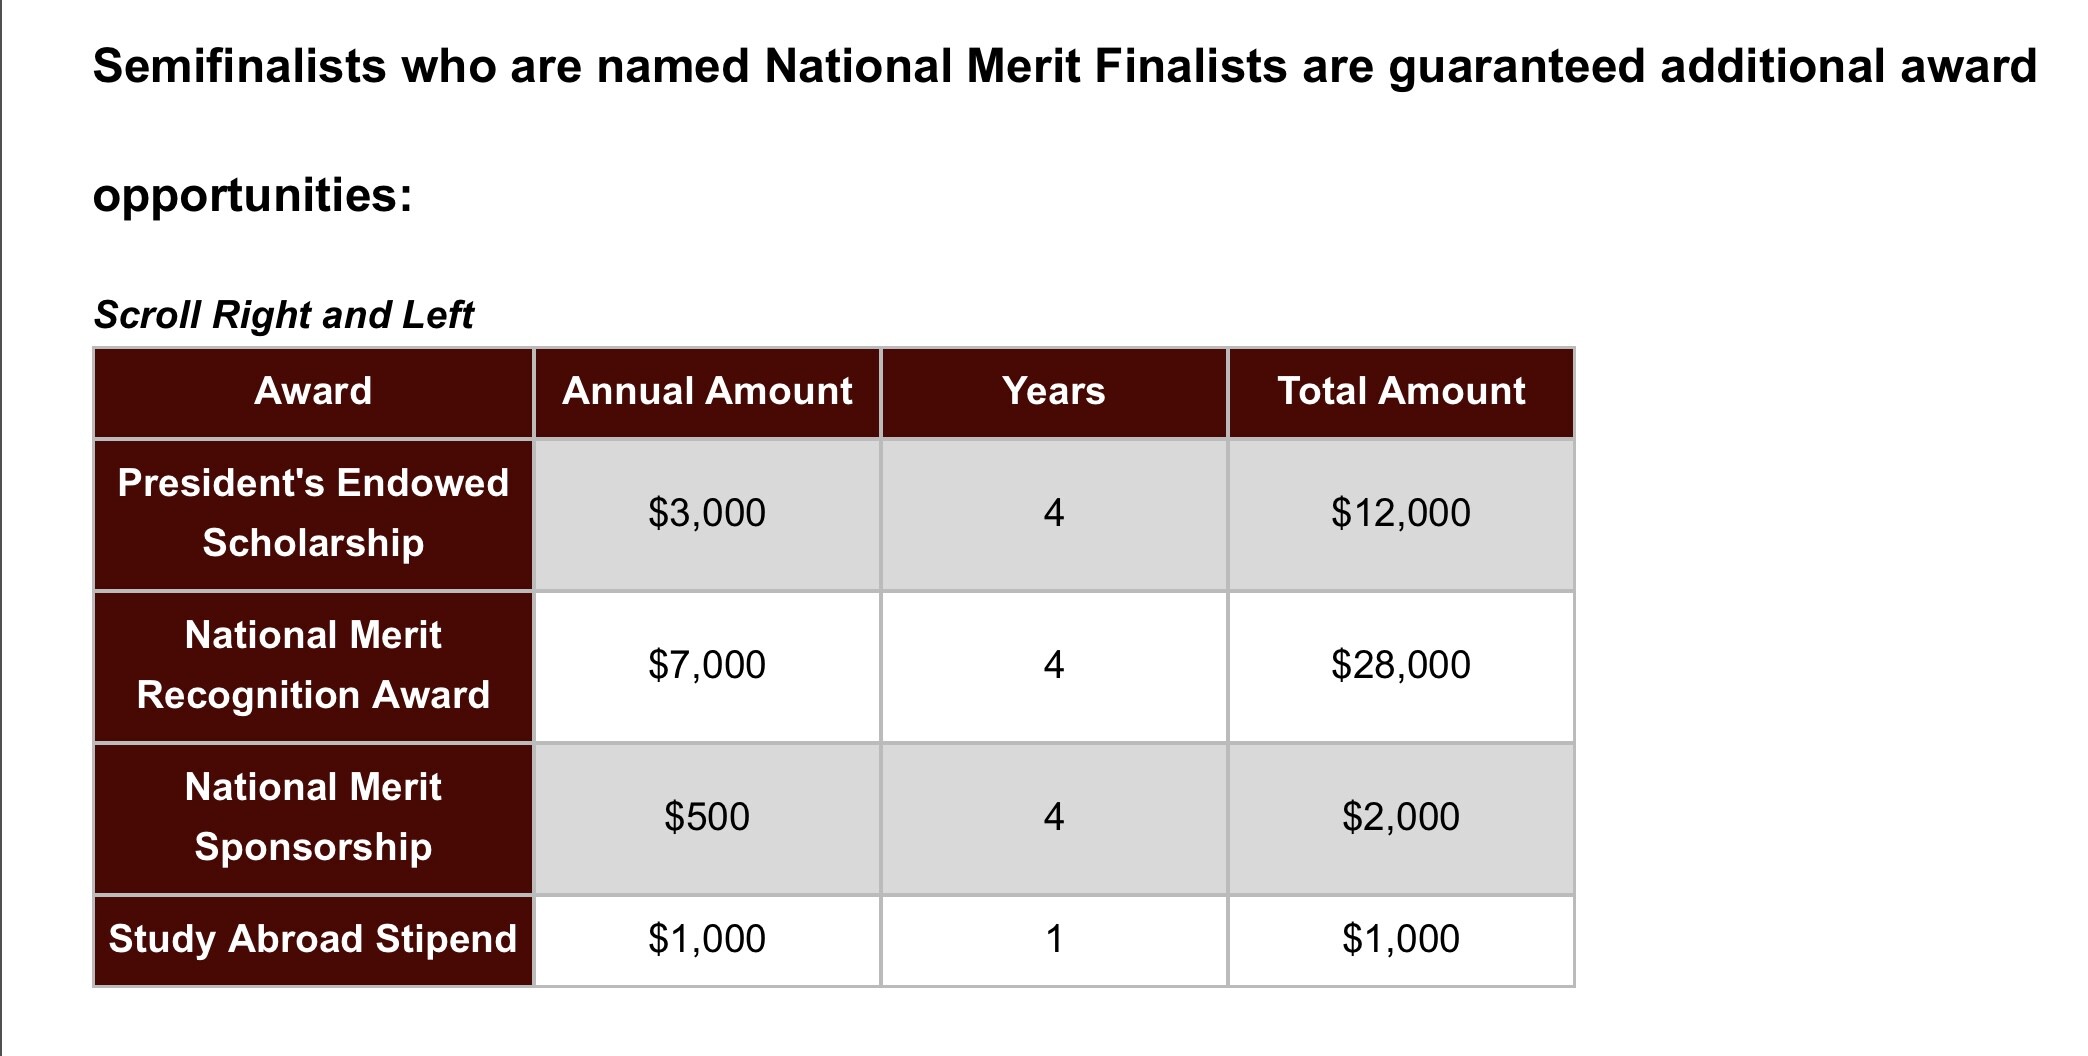Select the National Merit Sponsorship row label
The width and height of the screenshot is (2088, 1056).
tap(313, 817)
